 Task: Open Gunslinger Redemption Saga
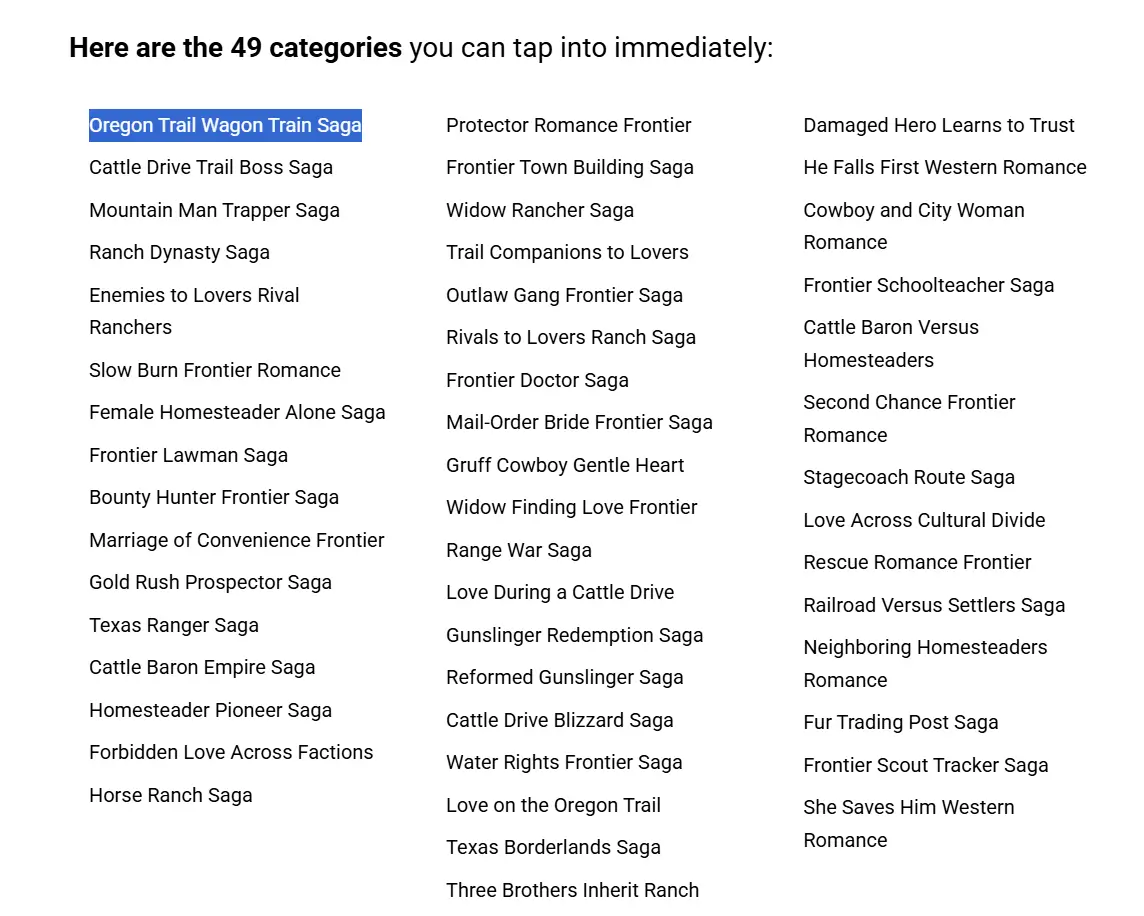pyautogui.click(x=574, y=636)
